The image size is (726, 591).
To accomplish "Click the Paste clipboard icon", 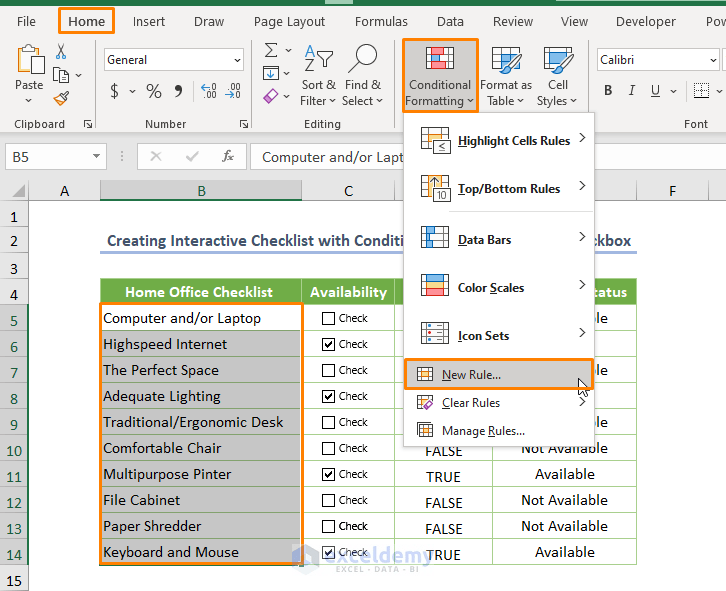I will click(31, 59).
